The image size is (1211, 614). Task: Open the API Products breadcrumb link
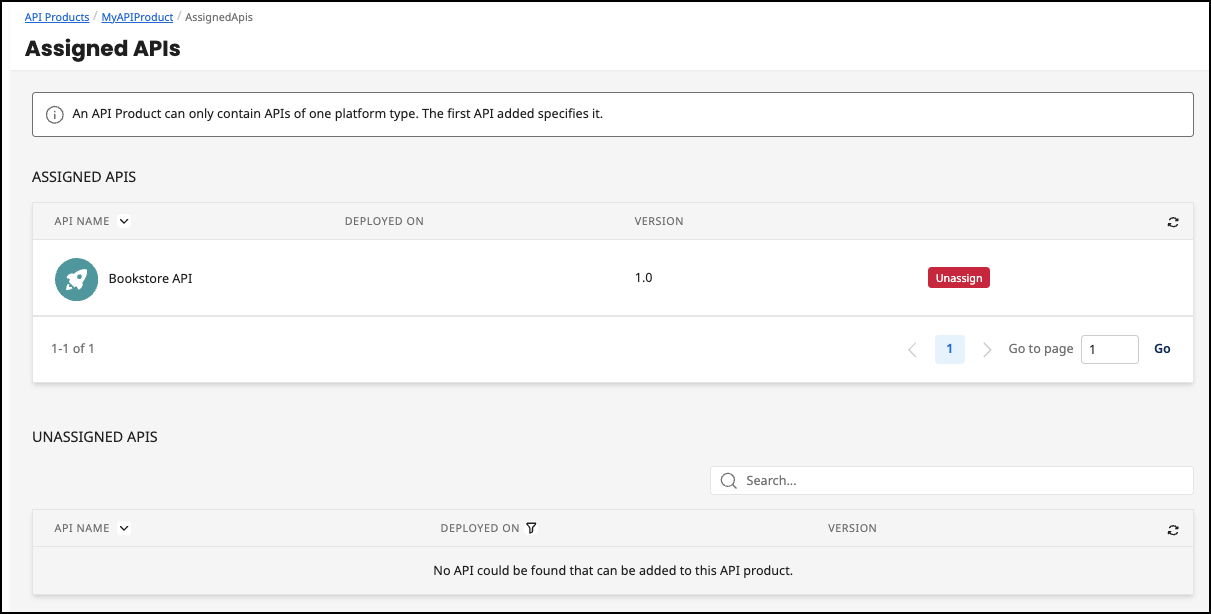[x=56, y=16]
